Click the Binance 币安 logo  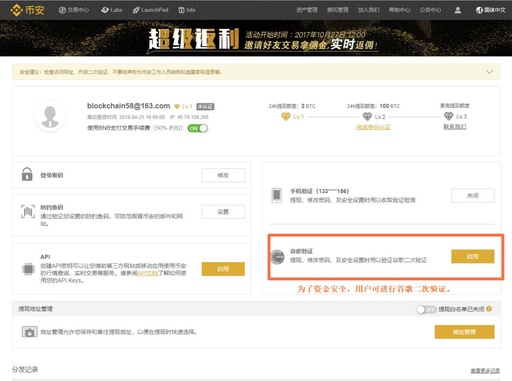pyautogui.click(x=27, y=10)
